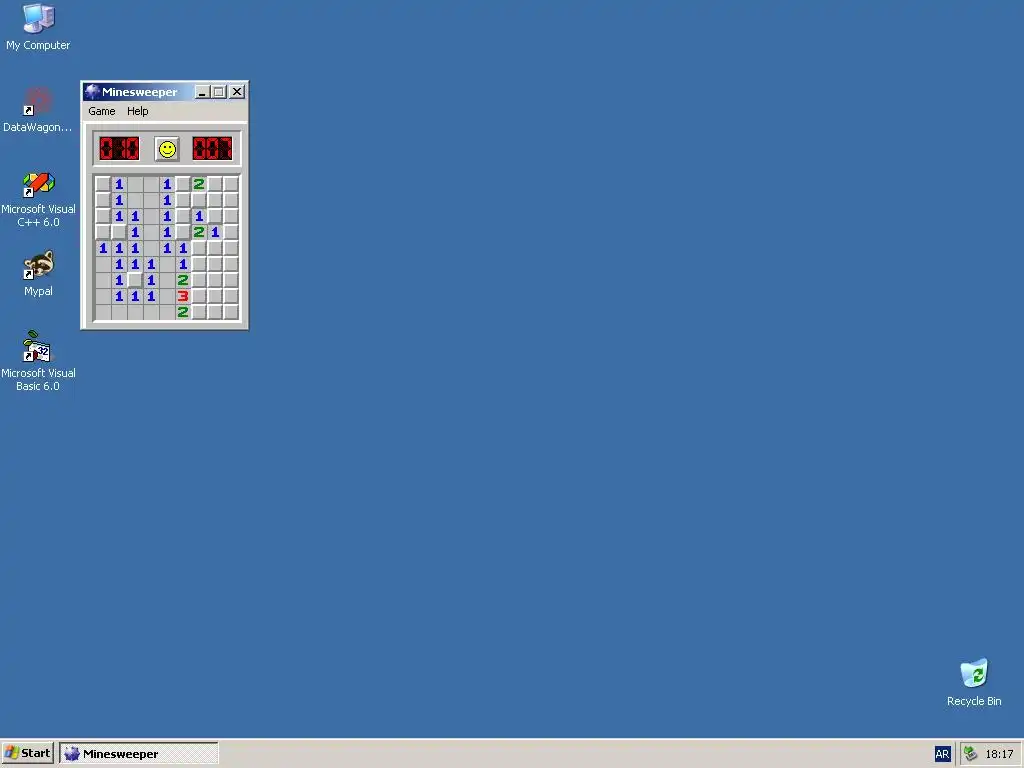Minimize the Minesweeper window
Image resolution: width=1024 pixels, height=768 pixels.
click(202, 92)
